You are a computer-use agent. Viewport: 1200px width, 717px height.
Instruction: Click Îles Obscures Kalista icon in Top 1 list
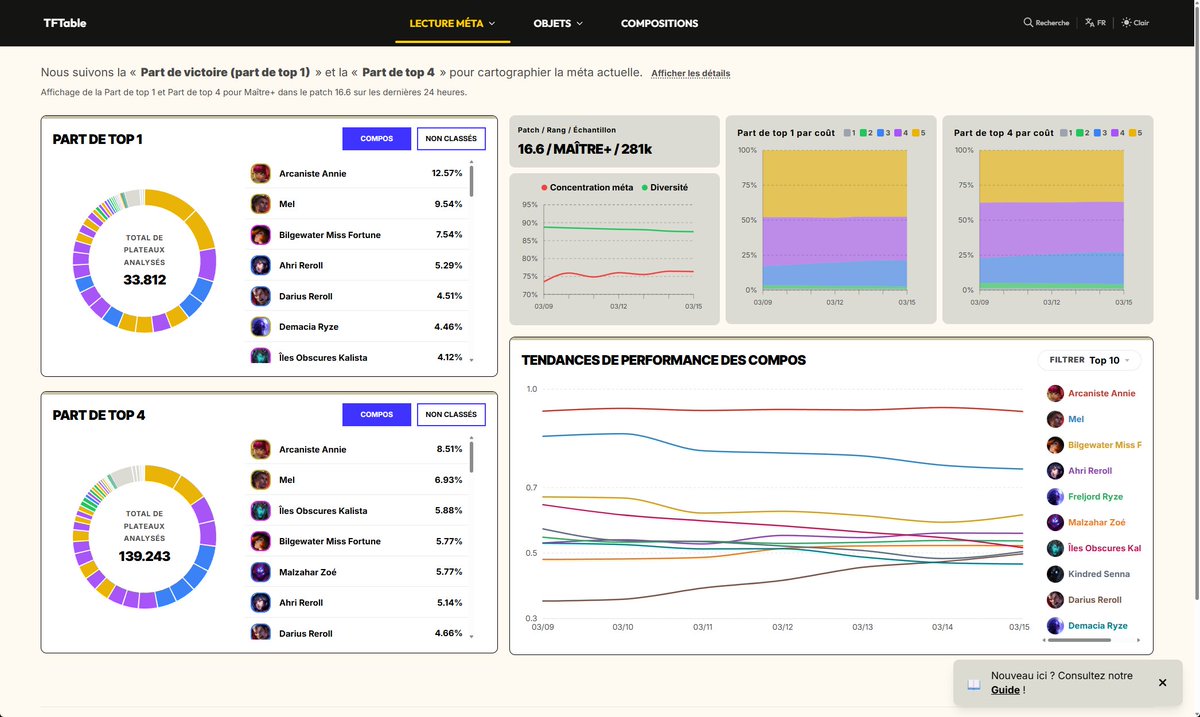pyautogui.click(x=261, y=355)
